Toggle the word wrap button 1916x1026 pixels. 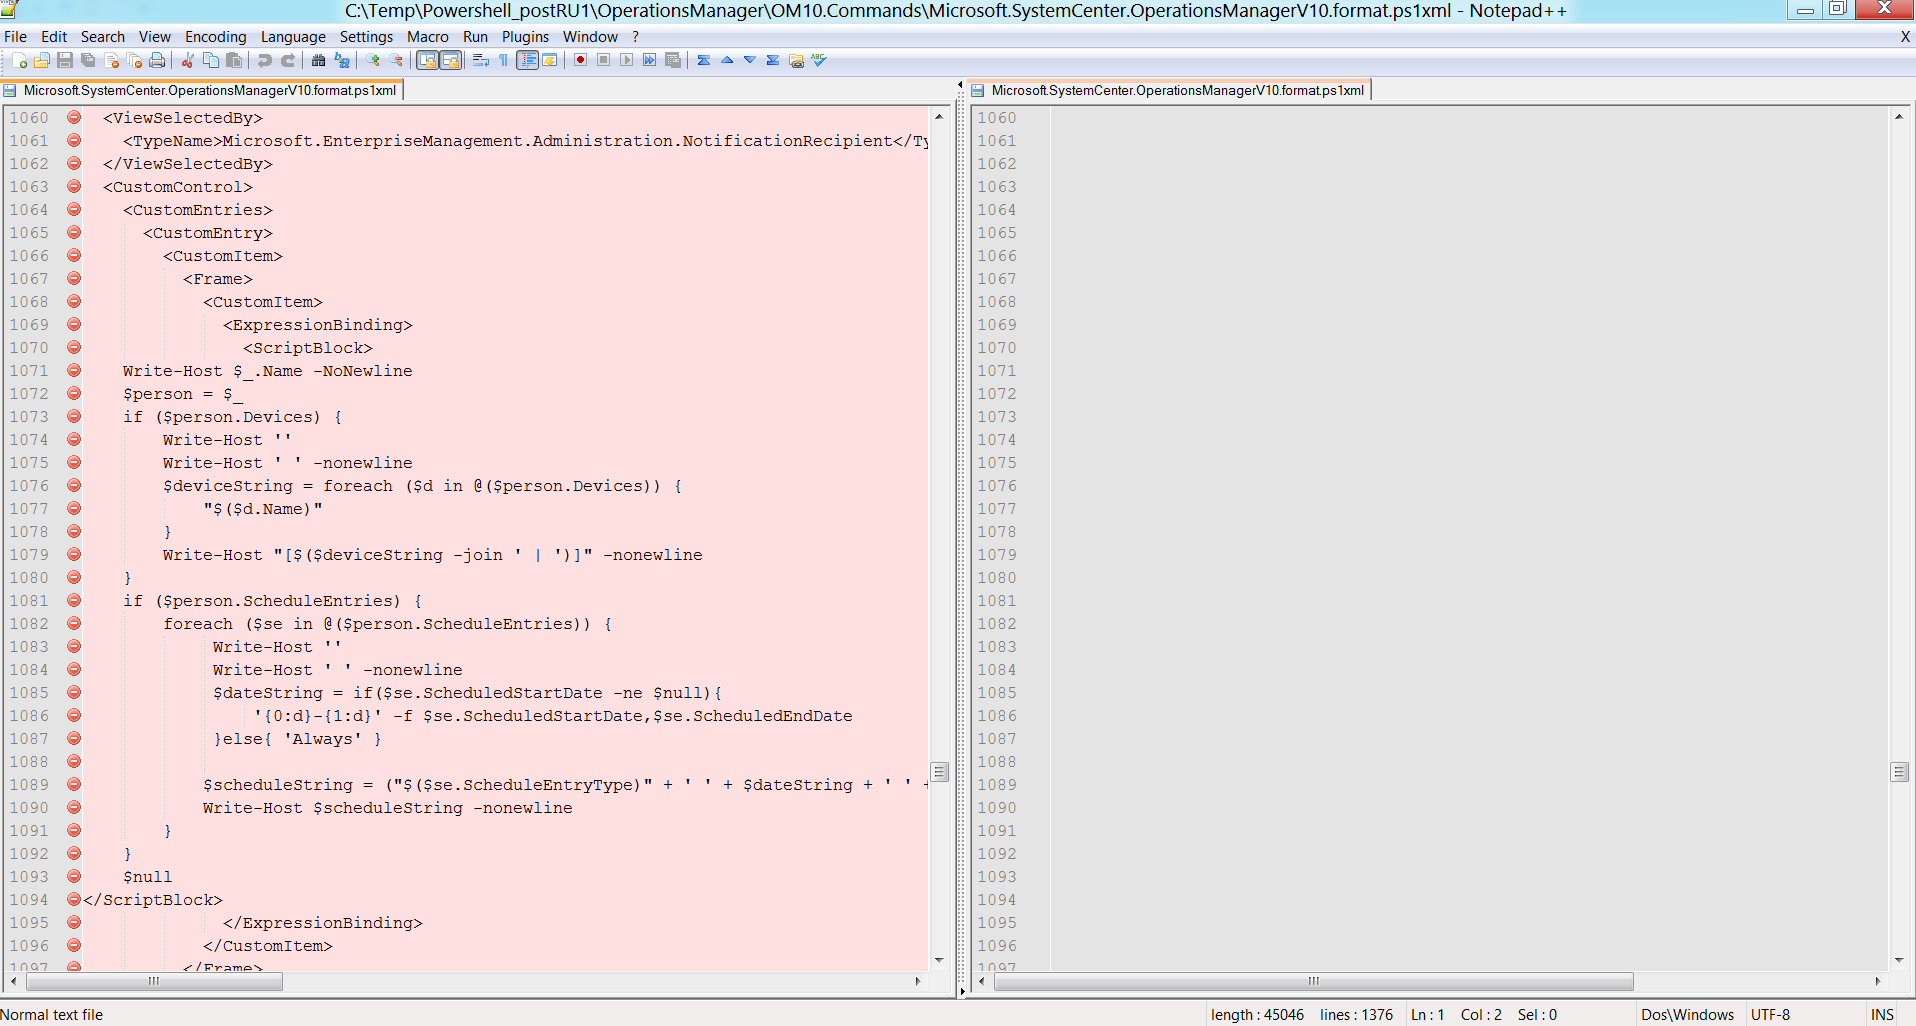tap(481, 61)
